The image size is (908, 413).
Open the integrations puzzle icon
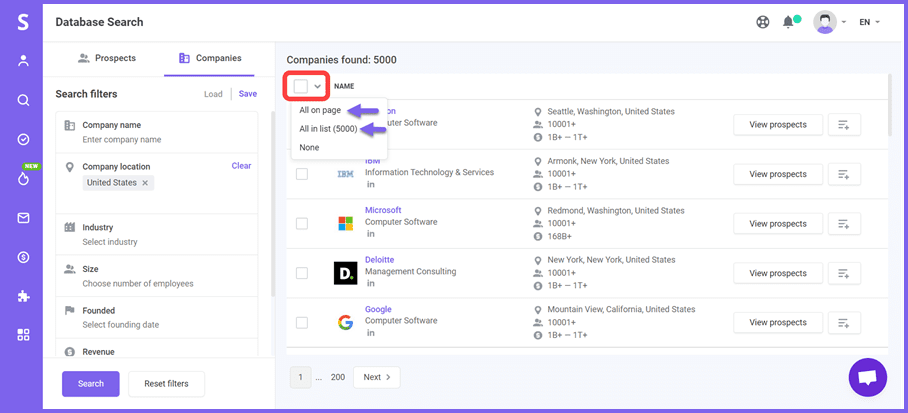point(23,296)
